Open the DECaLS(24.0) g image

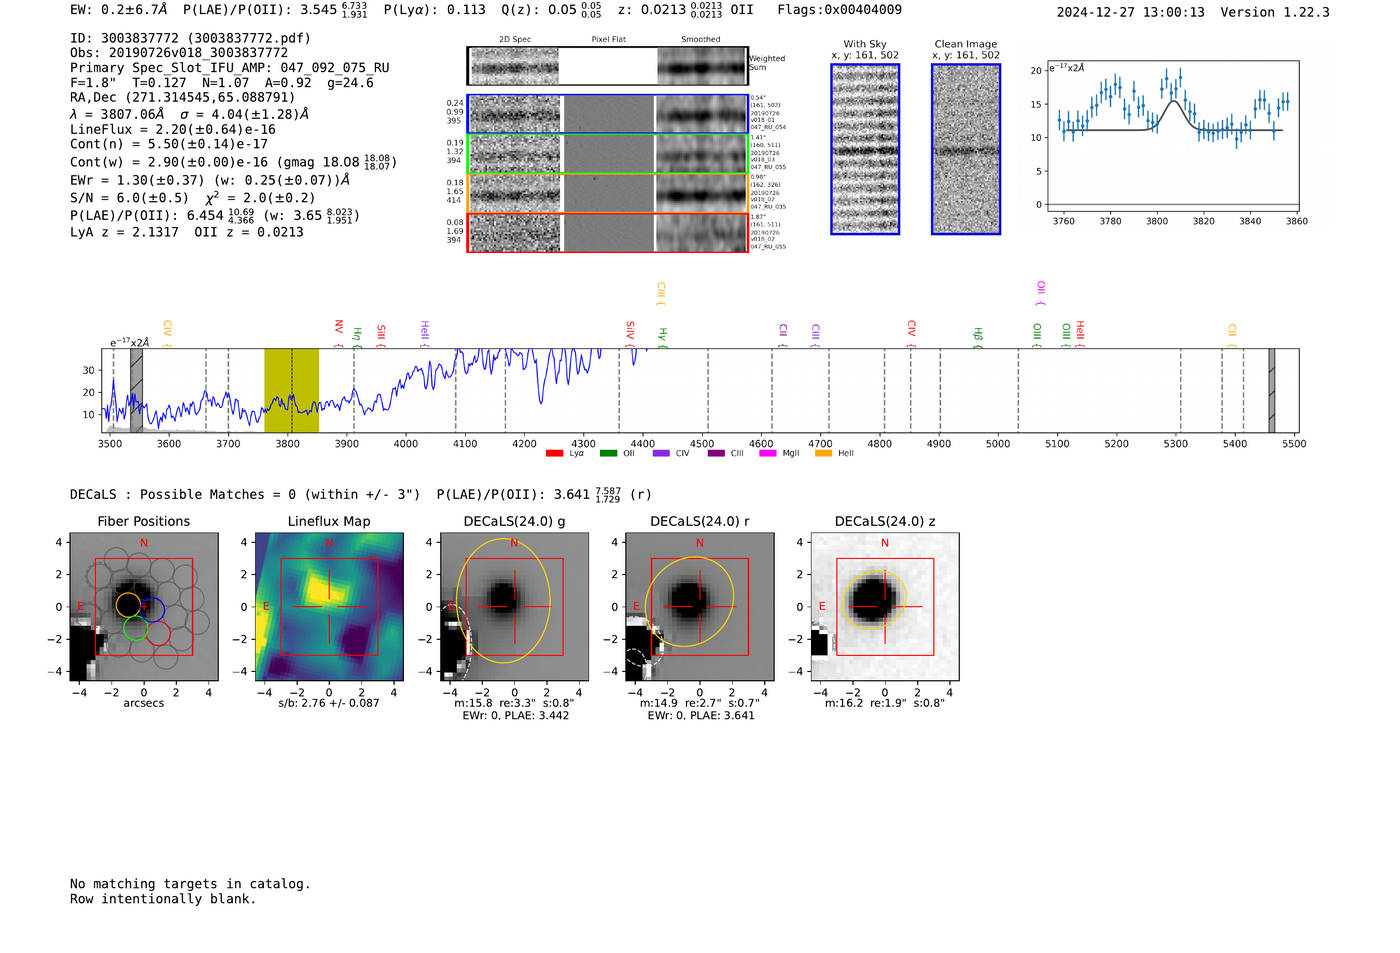[x=514, y=606]
